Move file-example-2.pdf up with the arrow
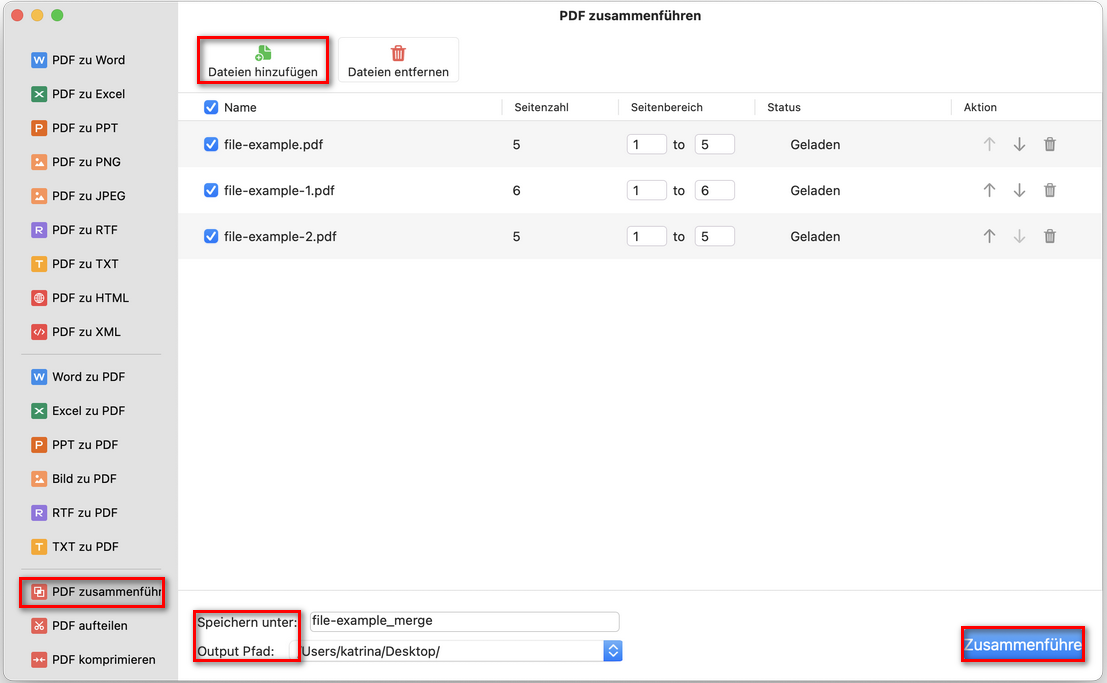The width and height of the screenshot is (1107, 683). pos(989,236)
